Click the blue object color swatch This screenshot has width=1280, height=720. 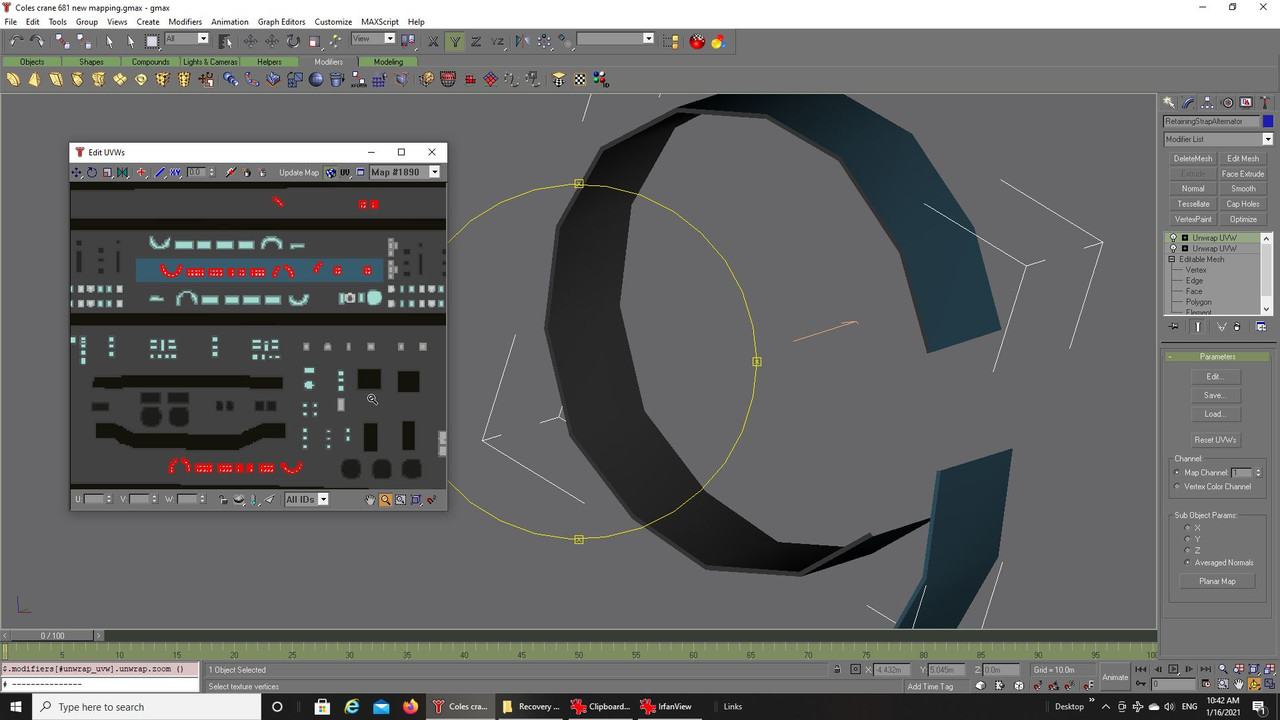tap(1268, 121)
